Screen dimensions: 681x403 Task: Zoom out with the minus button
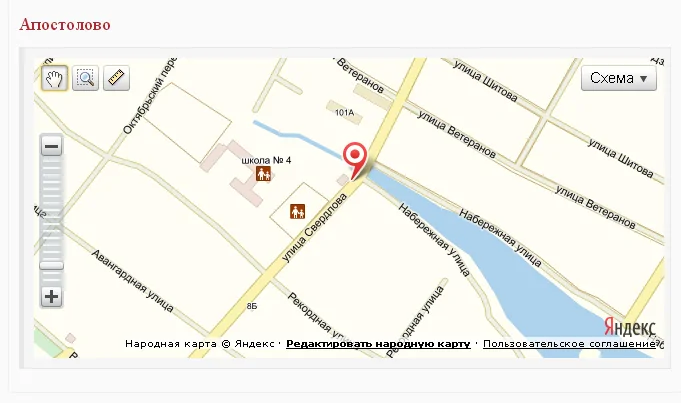click(x=51, y=146)
